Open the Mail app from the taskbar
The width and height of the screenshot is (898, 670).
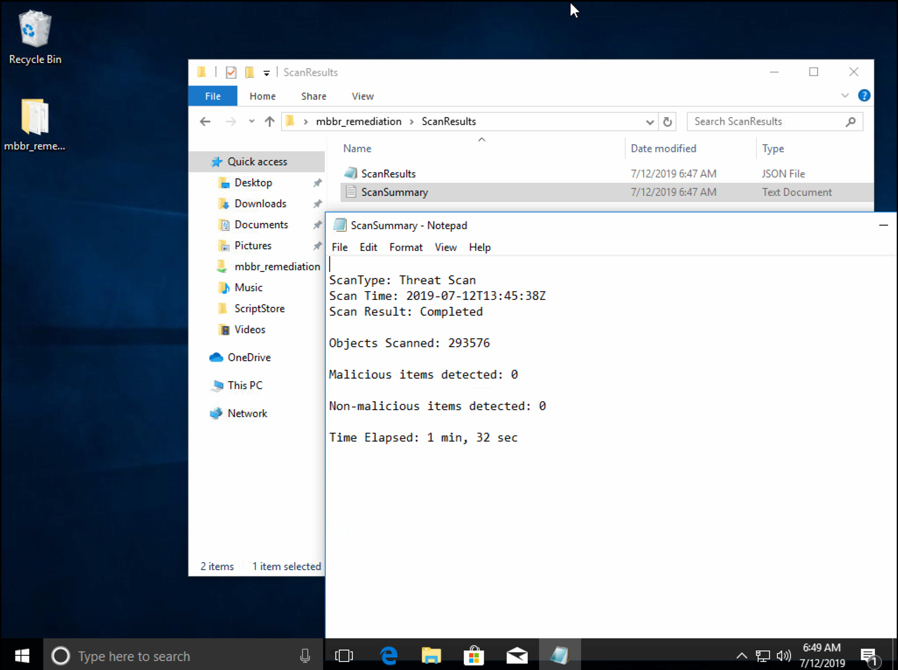[x=517, y=656]
